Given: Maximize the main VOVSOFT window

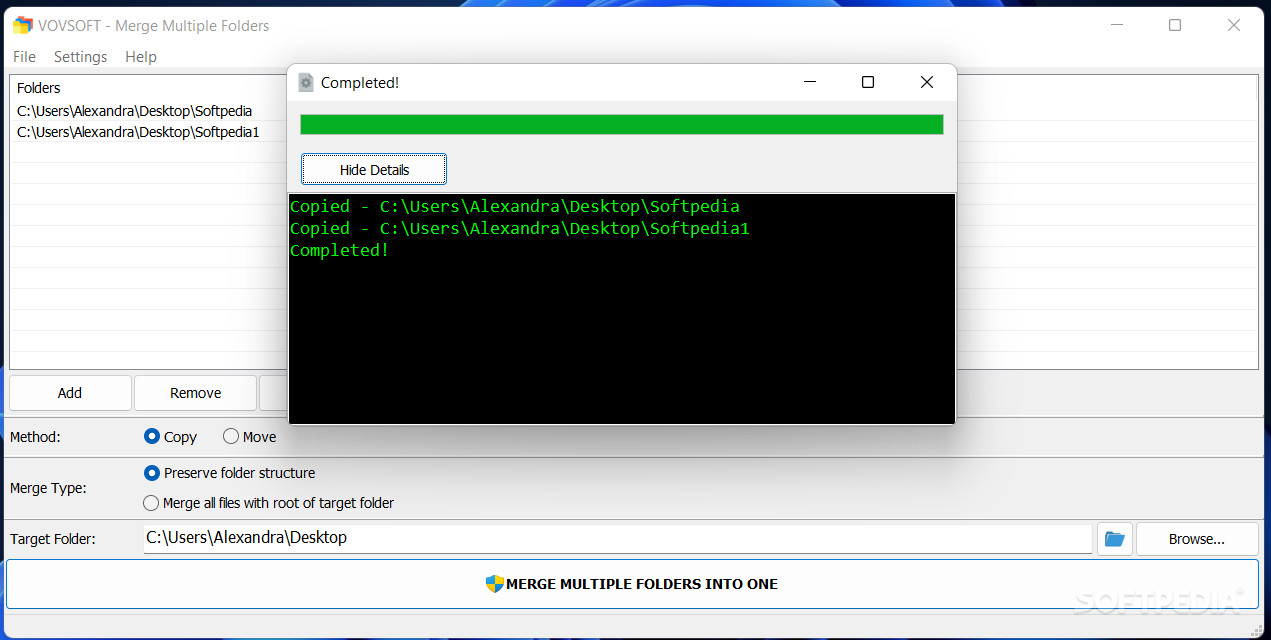Looking at the screenshot, I should (1175, 25).
